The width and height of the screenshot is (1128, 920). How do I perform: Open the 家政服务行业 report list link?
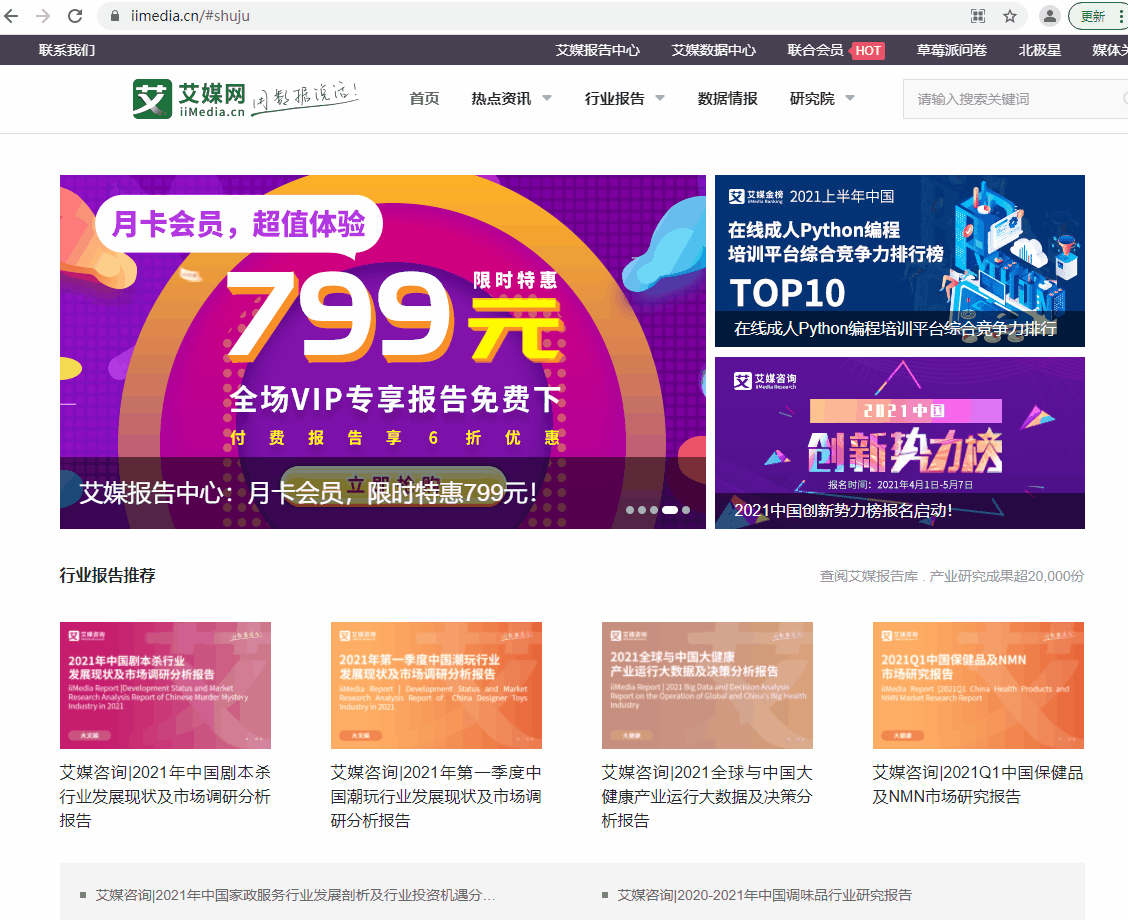pyautogui.click(x=295, y=895)
